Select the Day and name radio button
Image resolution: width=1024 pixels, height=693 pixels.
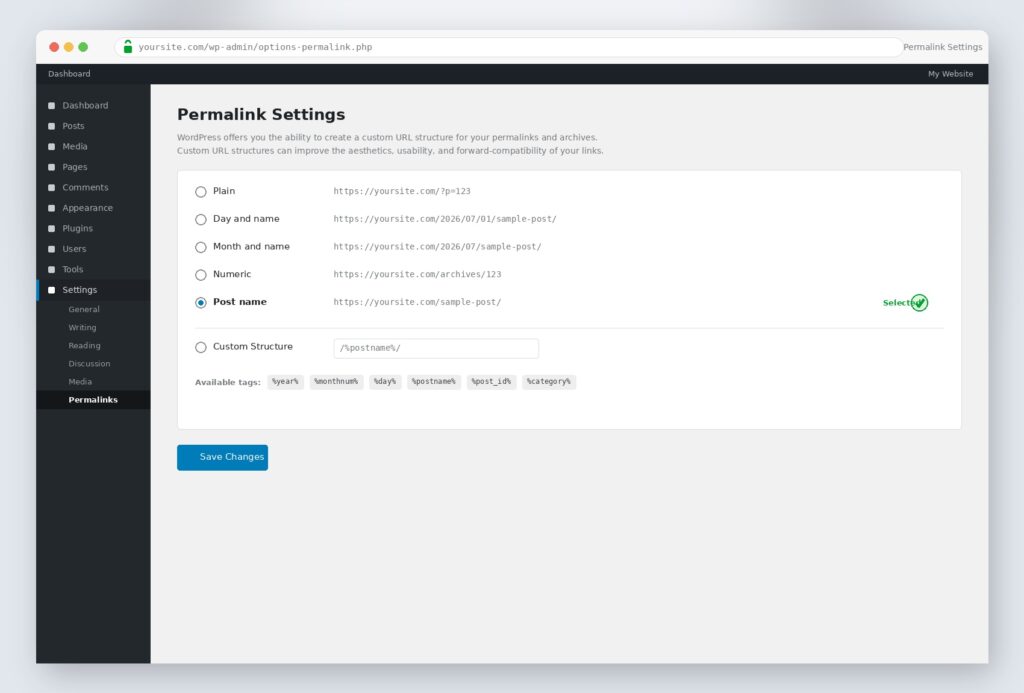coord(200,219)
